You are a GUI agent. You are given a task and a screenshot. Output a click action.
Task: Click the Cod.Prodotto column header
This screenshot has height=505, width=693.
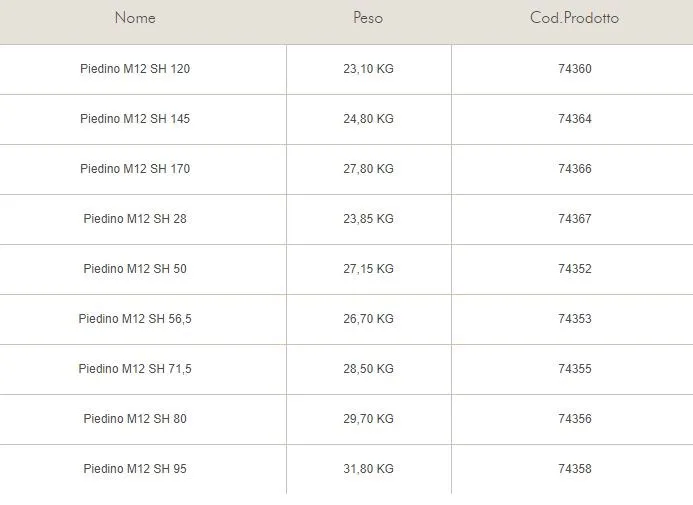(x=574, y=18)
